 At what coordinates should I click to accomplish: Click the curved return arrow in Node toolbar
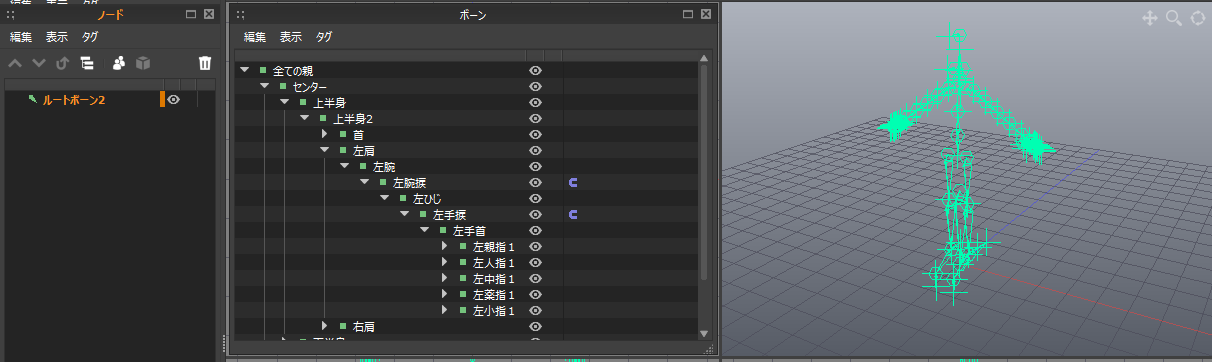coord(62,64)
